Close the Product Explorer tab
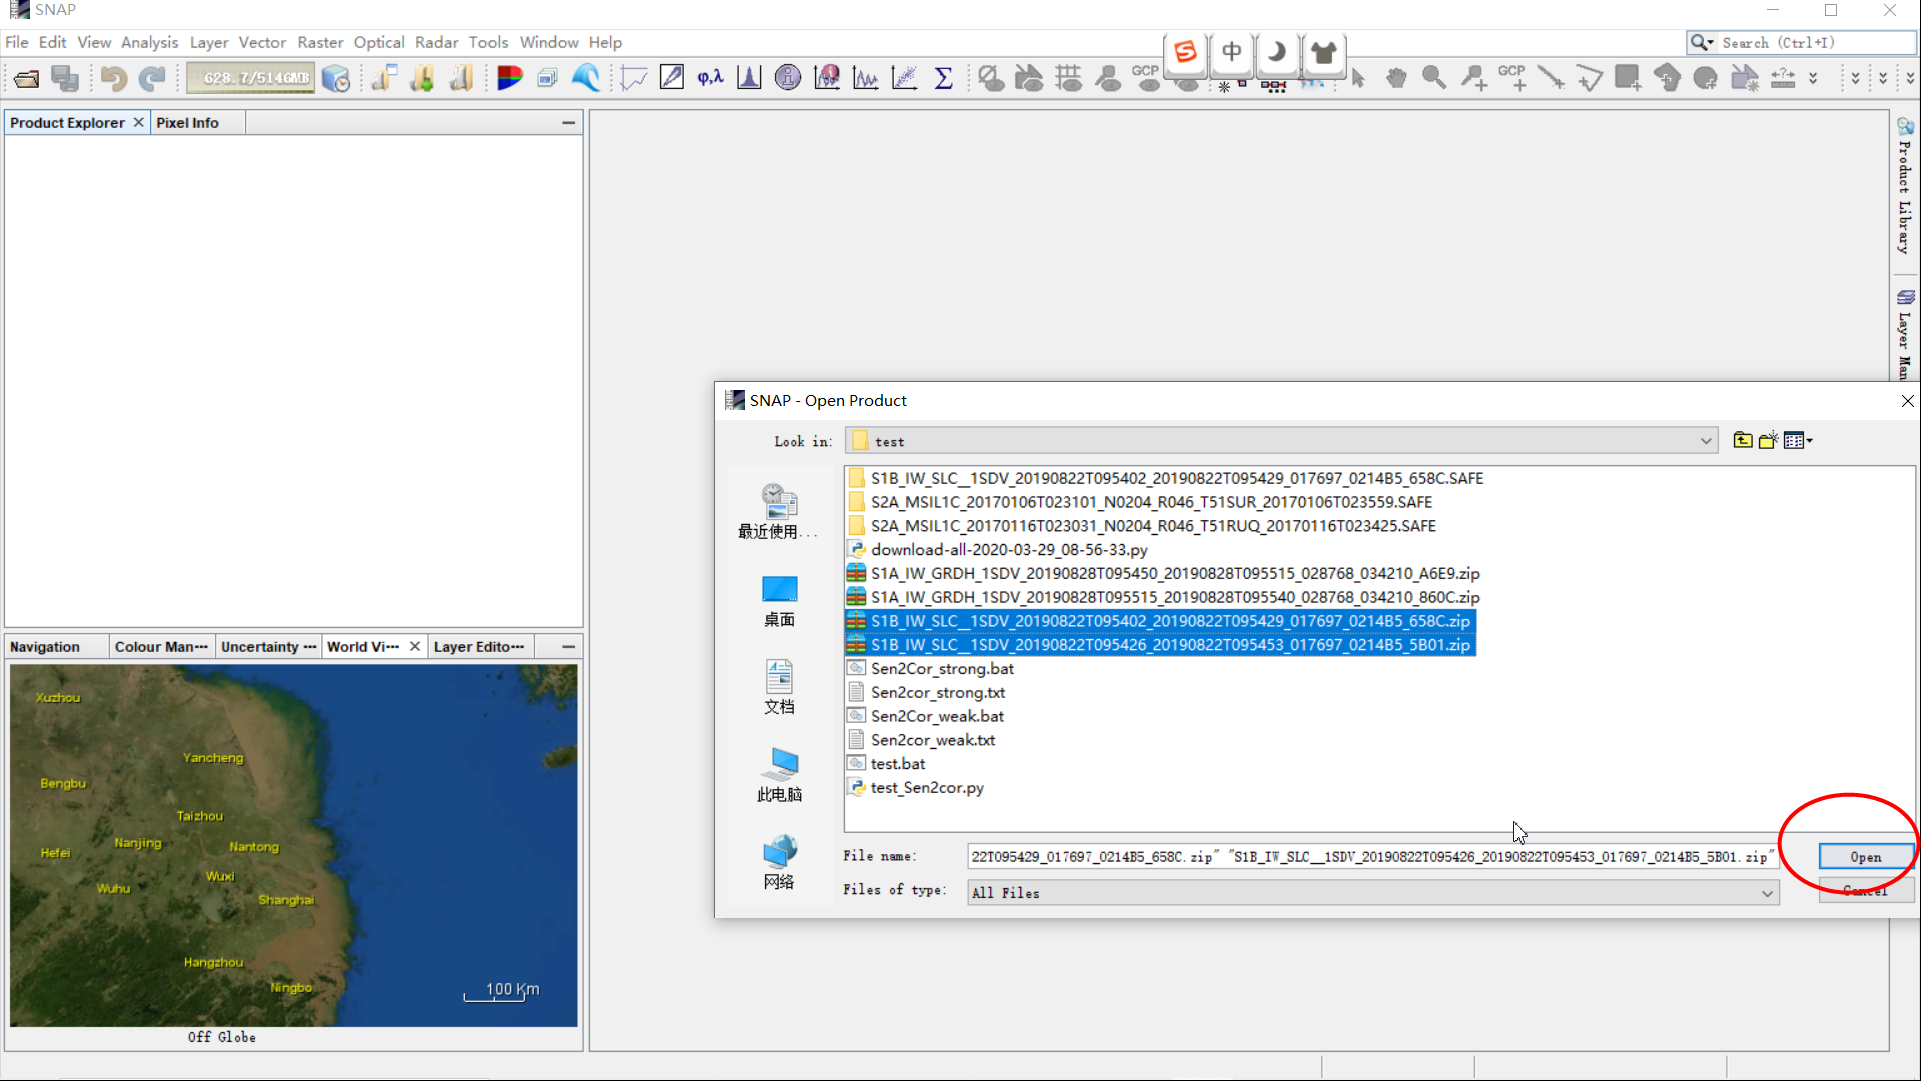The image size is (1921, 1081). click(139, 122)
